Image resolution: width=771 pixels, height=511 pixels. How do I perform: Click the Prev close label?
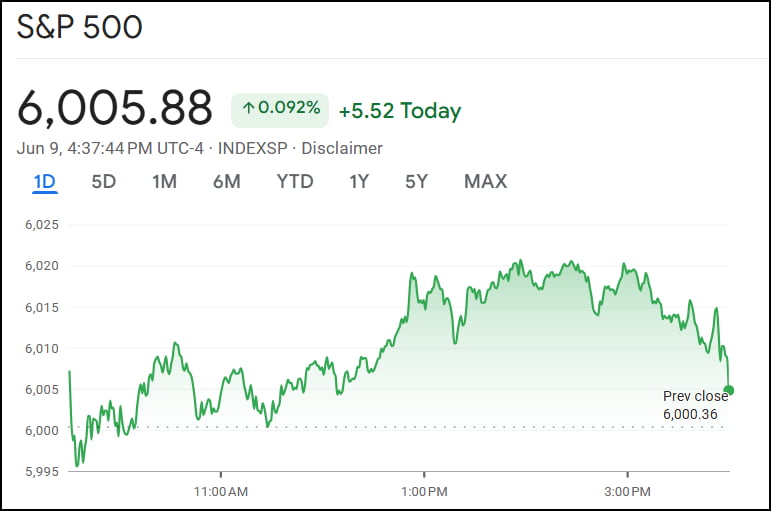click(x=695, y=396)
